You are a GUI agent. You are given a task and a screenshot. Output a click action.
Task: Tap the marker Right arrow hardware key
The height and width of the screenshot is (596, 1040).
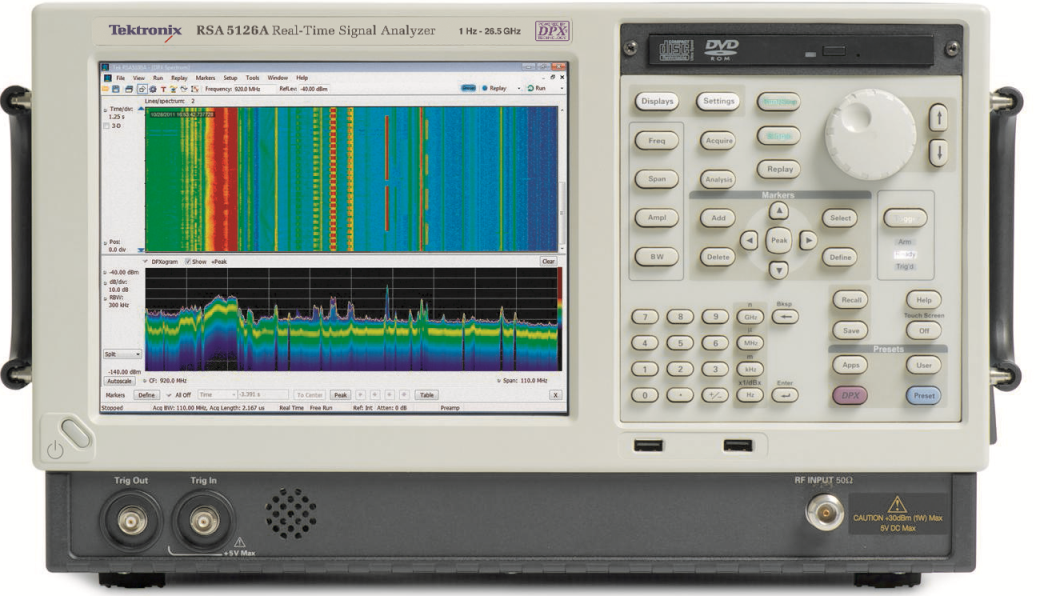pos(807,240)
